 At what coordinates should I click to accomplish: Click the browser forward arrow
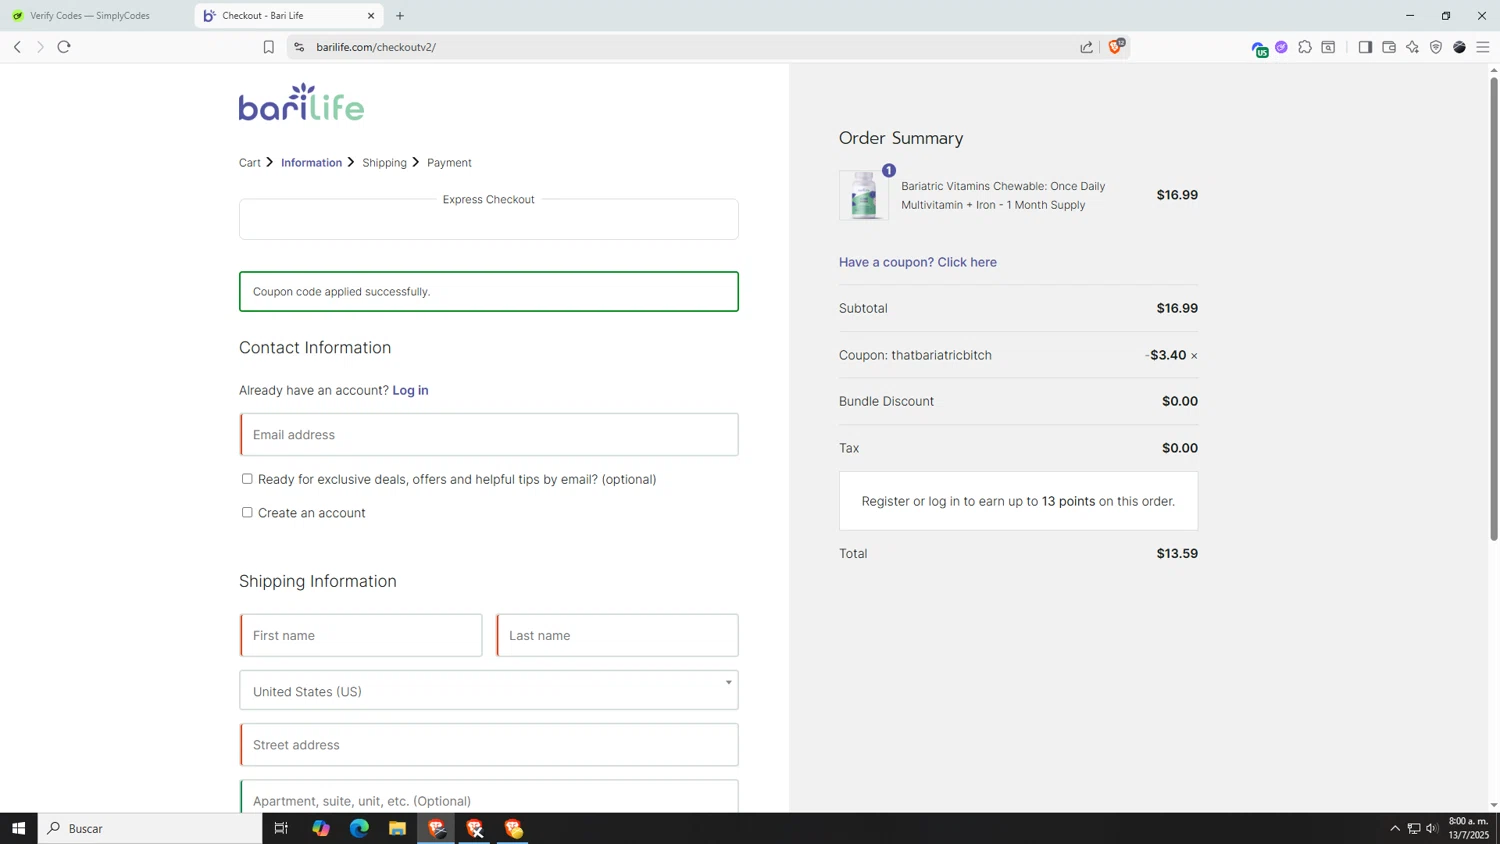coord(40,47)
